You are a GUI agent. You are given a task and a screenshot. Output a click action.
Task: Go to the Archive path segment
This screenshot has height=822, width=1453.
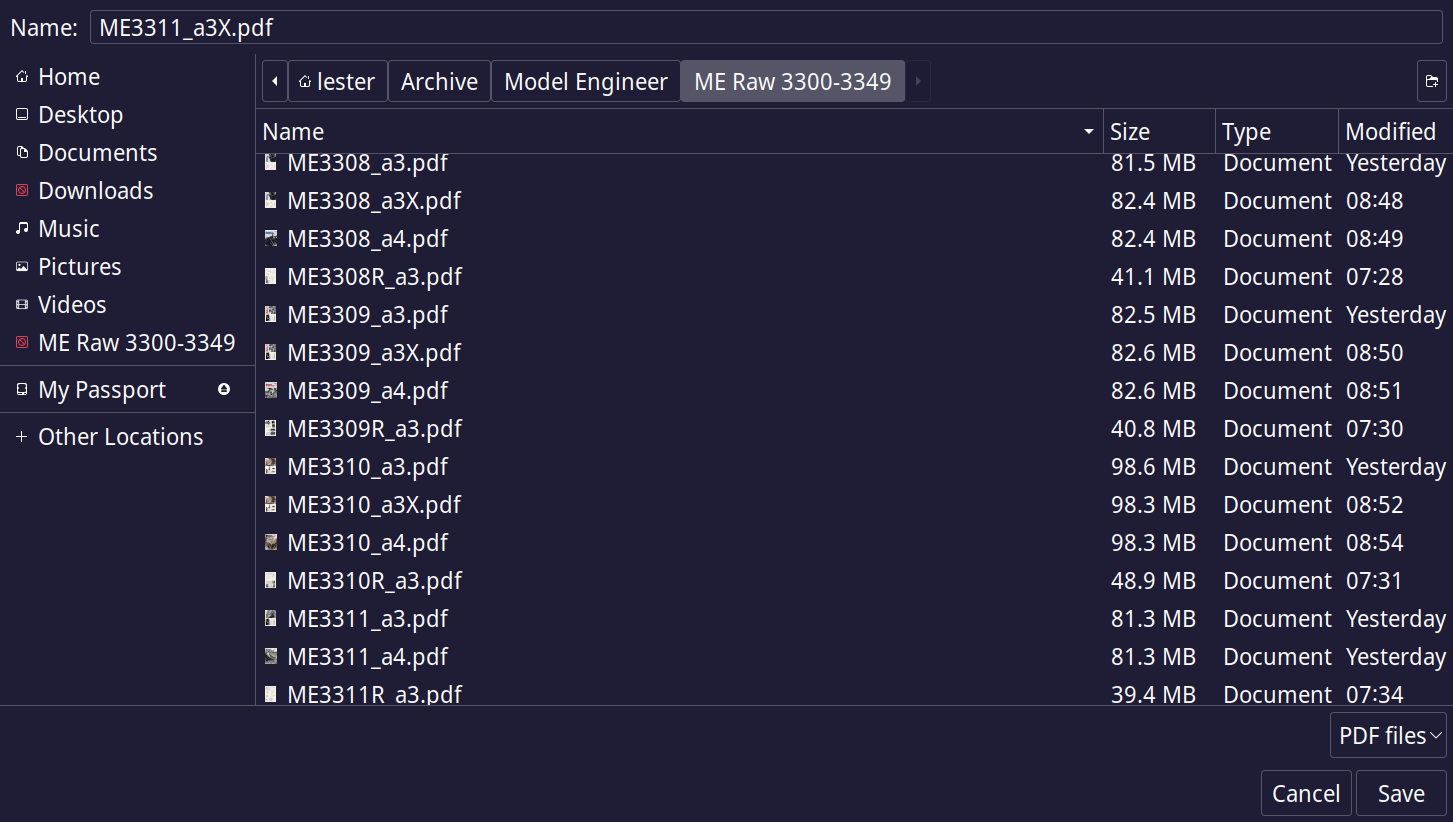point(439,82)
